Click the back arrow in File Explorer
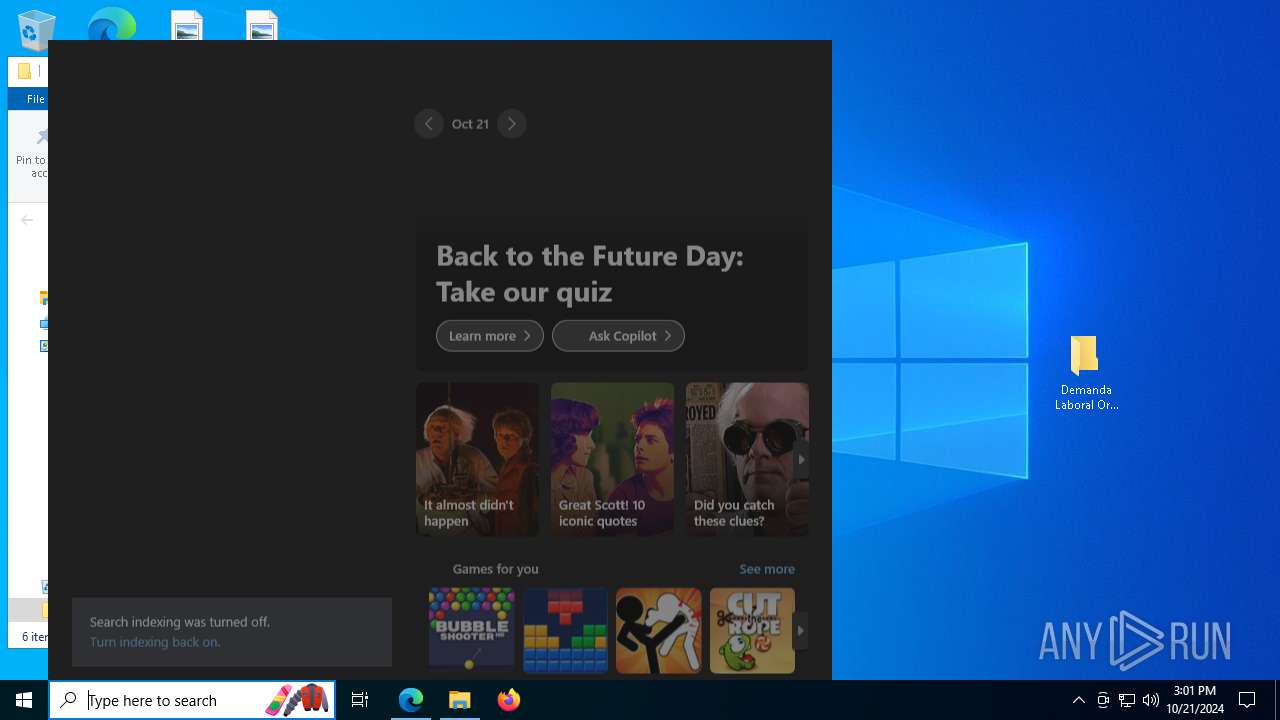This screenshot has width=1280, height=720. (27, 220)
